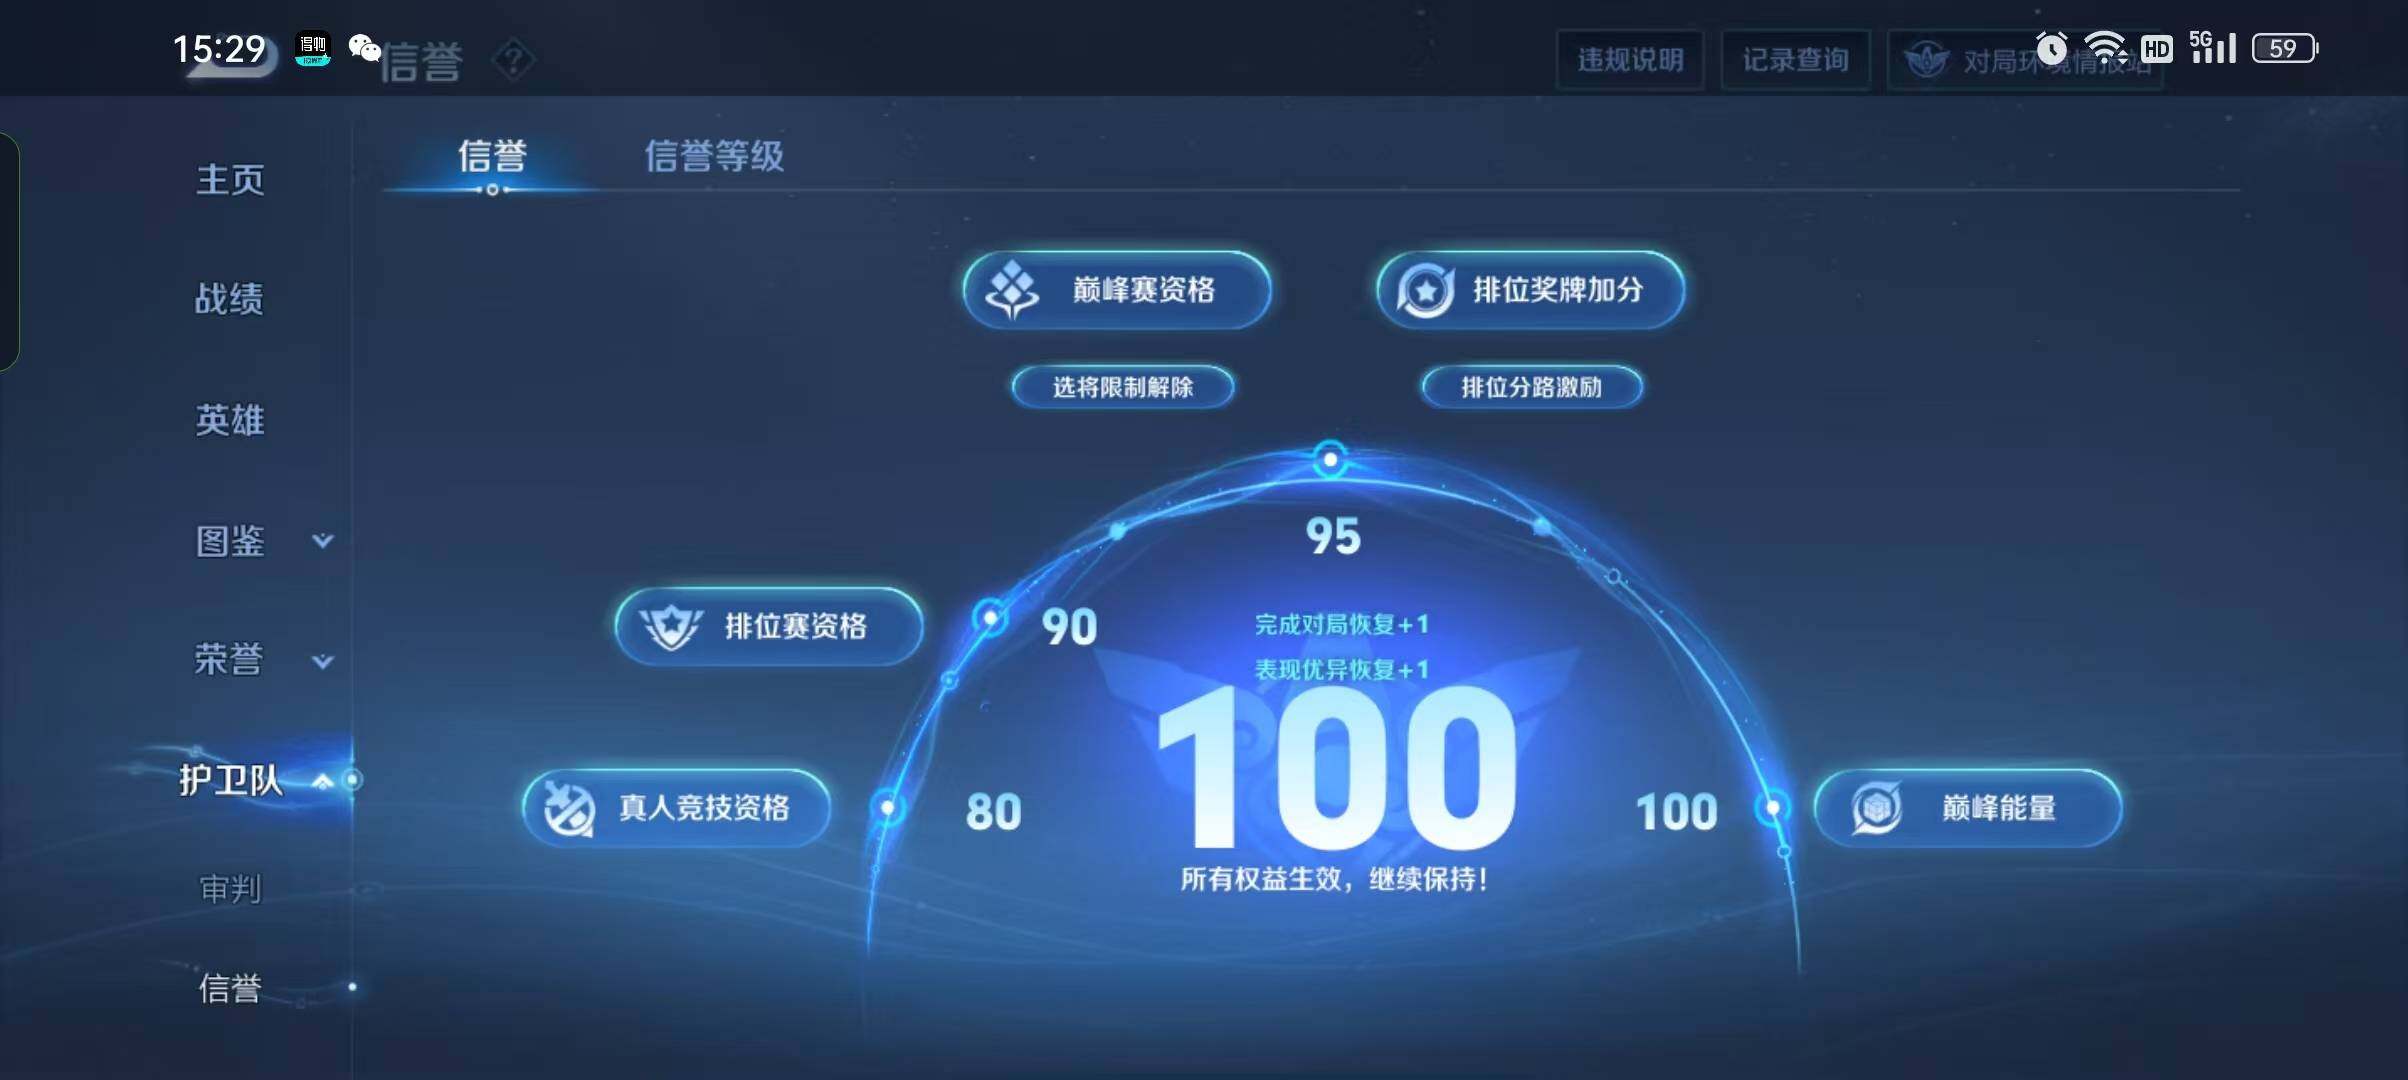Open 审判 sub-item in sidebar
Screen dimensions: 2408x1080
(x=230, y=888)
